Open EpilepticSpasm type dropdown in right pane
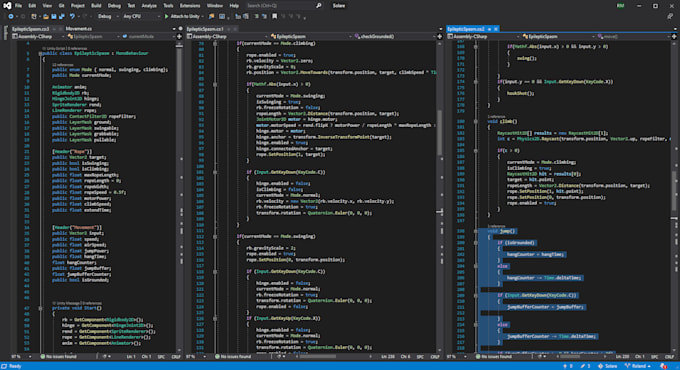 558,36
